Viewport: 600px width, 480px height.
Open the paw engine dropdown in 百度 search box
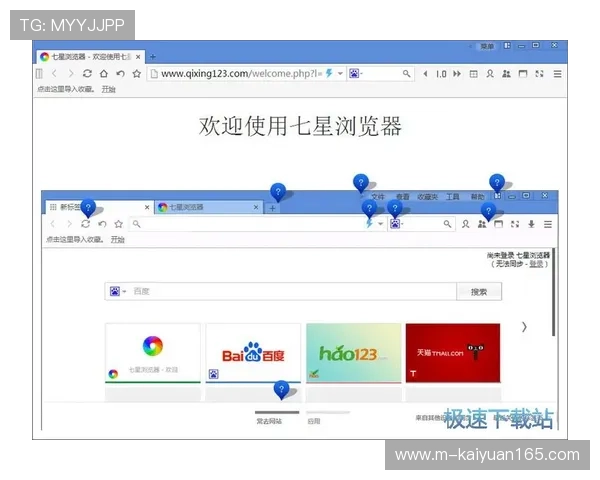pos(118,291)
